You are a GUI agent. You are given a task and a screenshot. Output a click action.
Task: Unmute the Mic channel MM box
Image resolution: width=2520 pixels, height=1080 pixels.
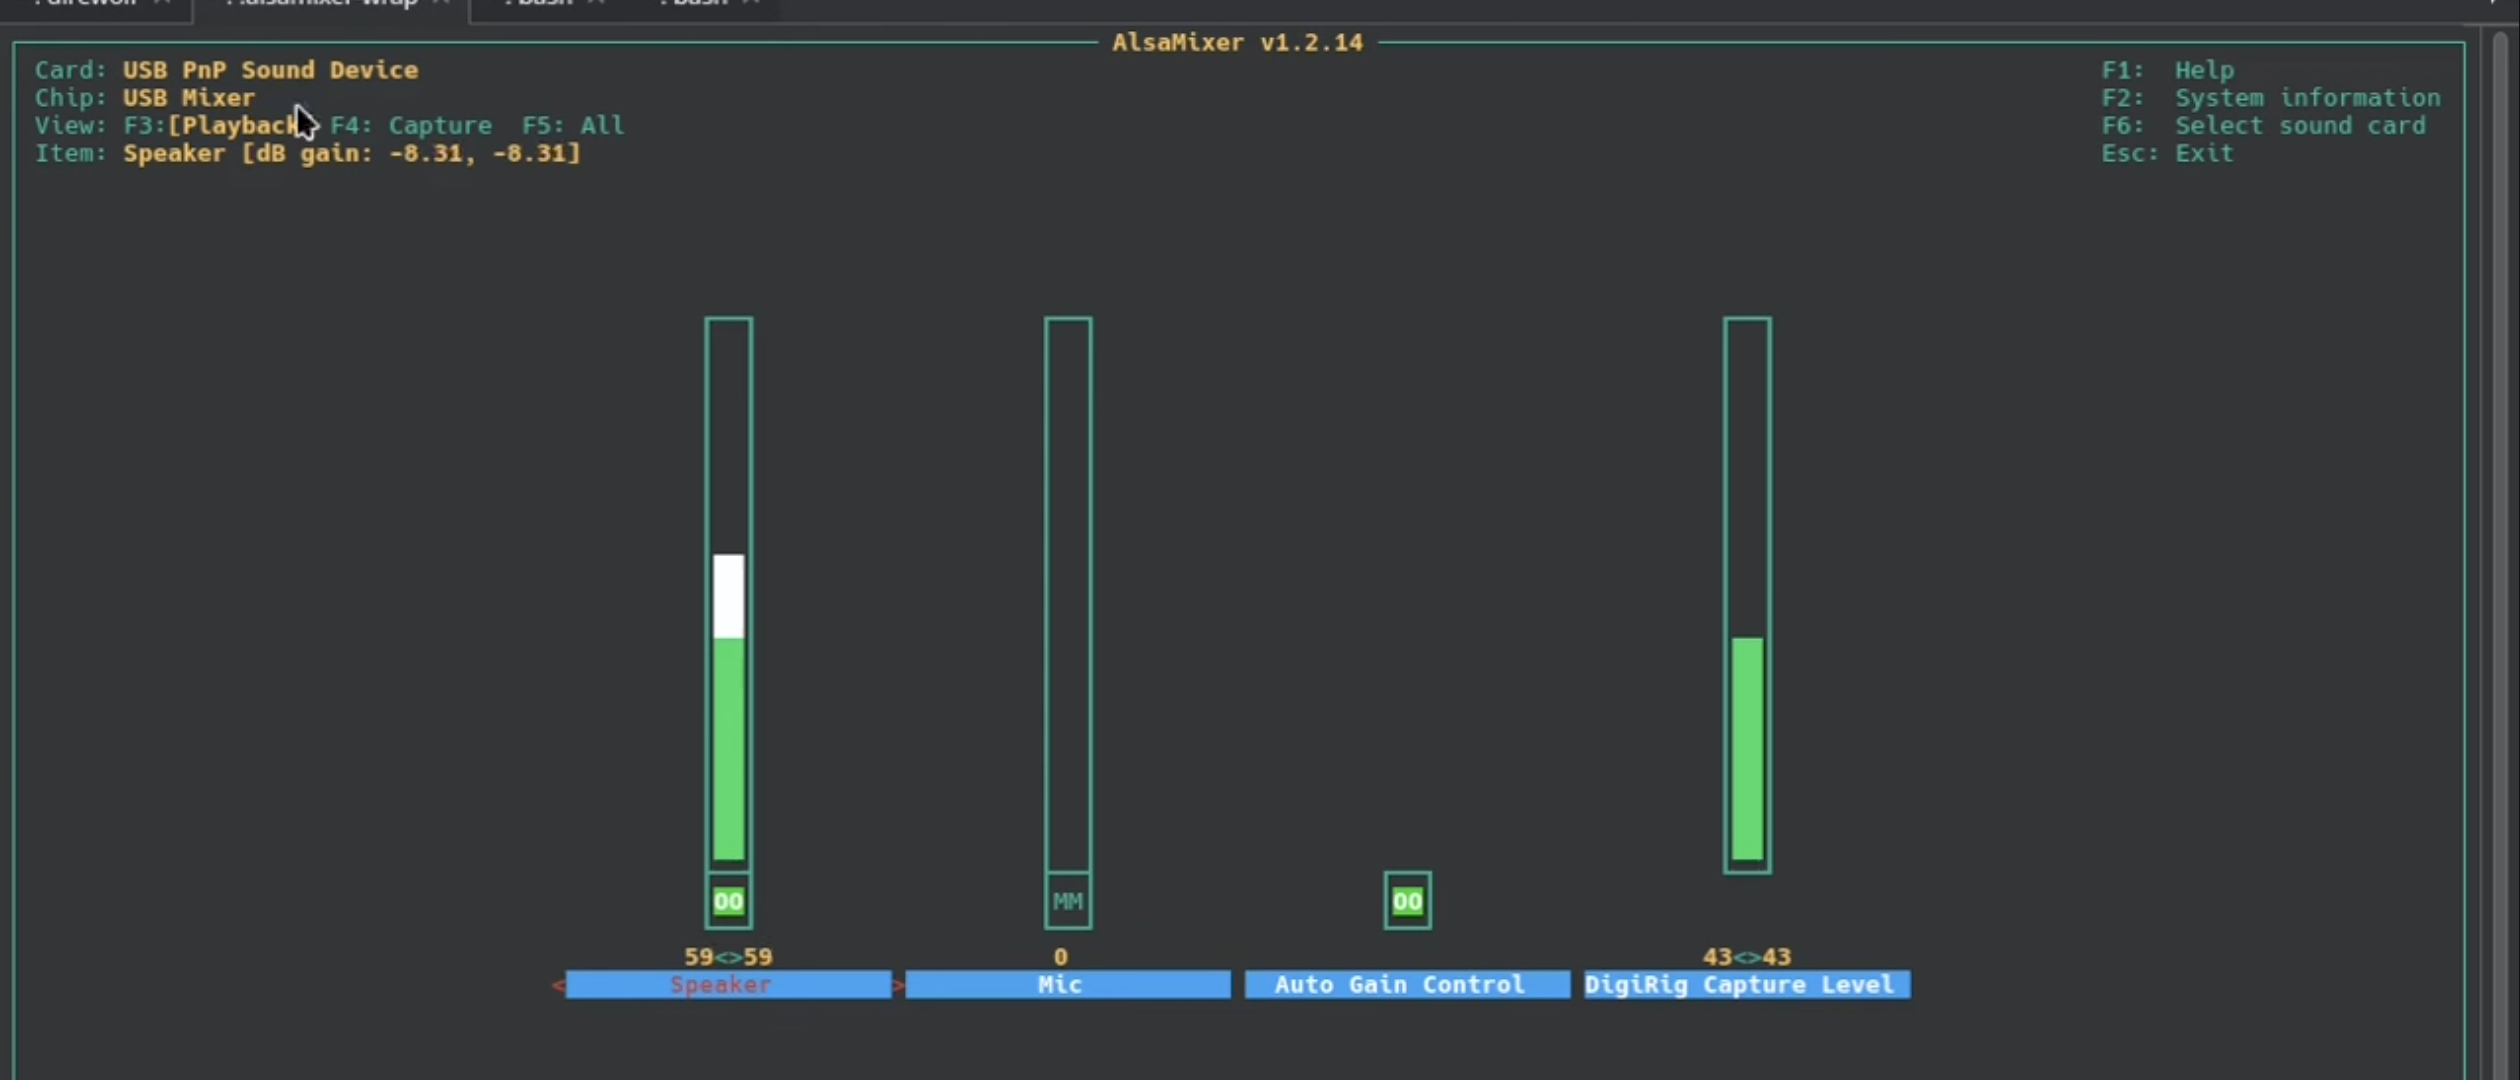click(1067, 901)
